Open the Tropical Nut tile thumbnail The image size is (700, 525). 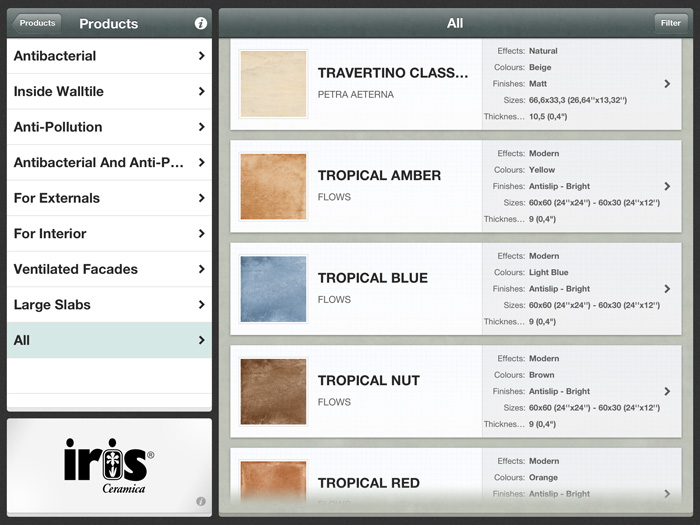pos(273,391)
